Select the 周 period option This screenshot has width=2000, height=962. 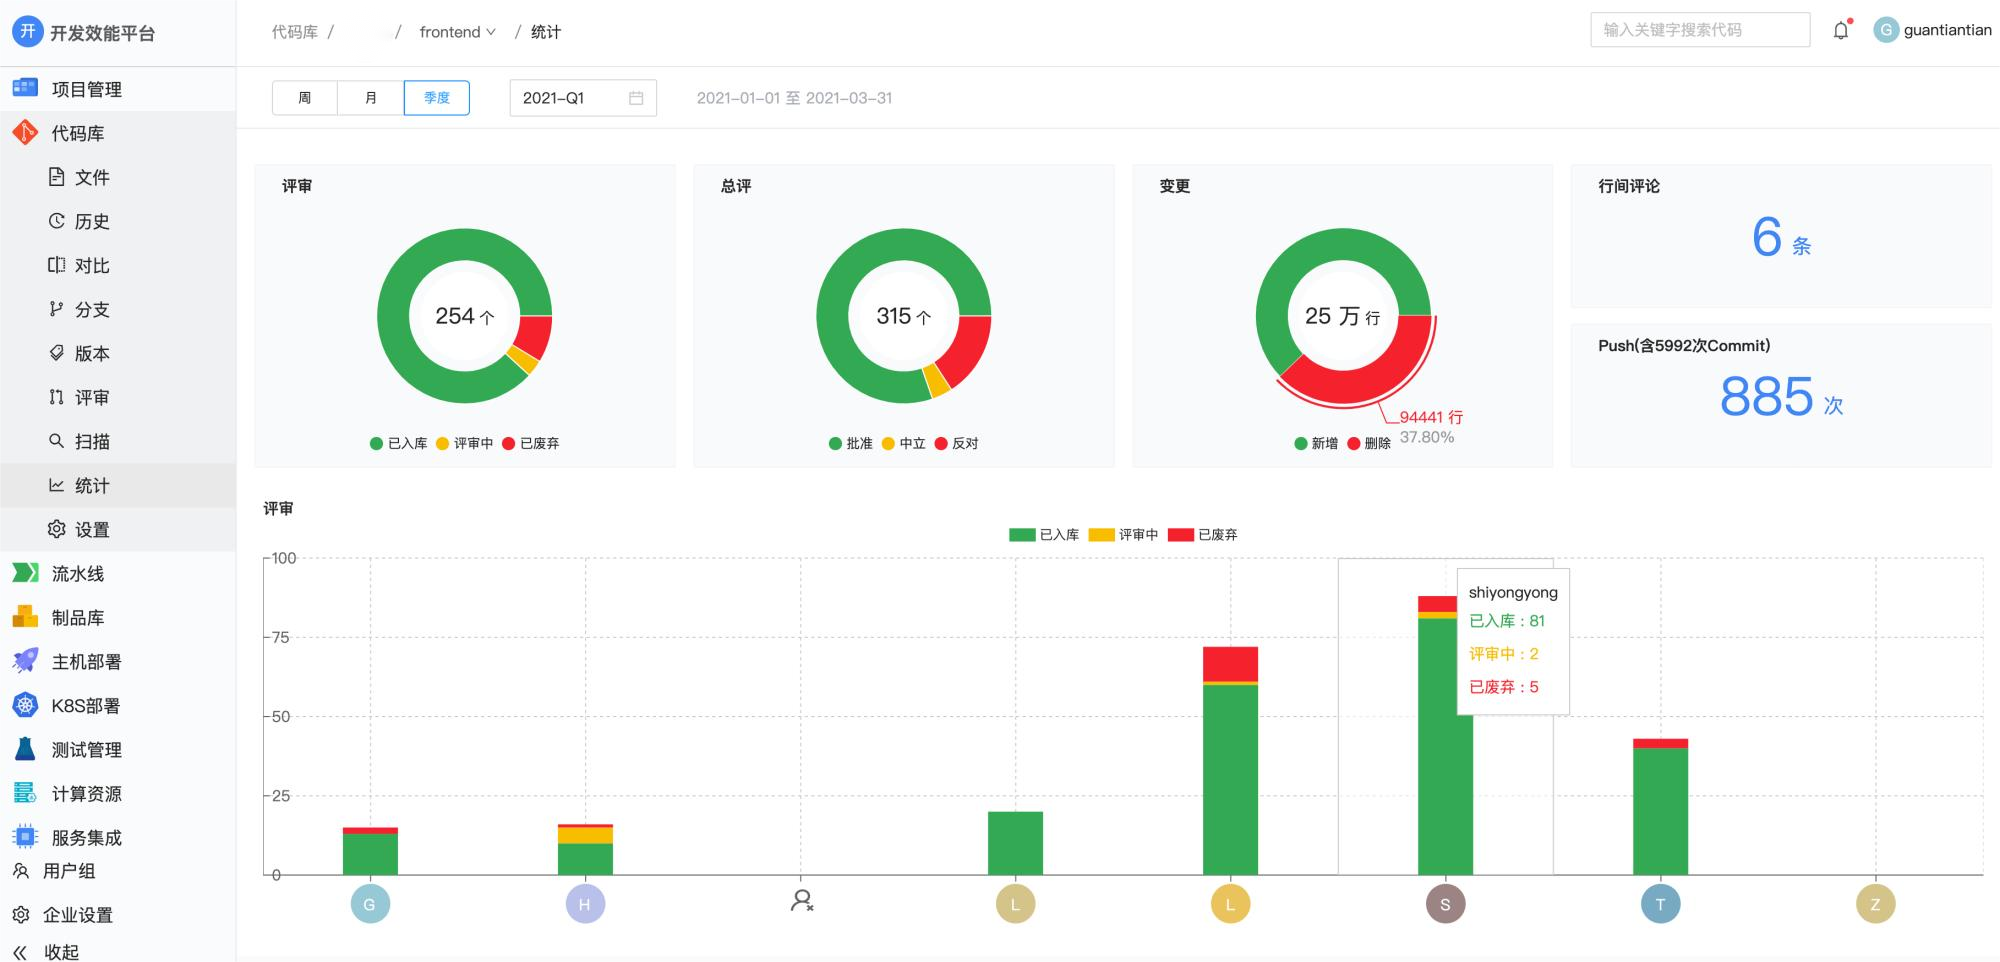coord(304,98)
